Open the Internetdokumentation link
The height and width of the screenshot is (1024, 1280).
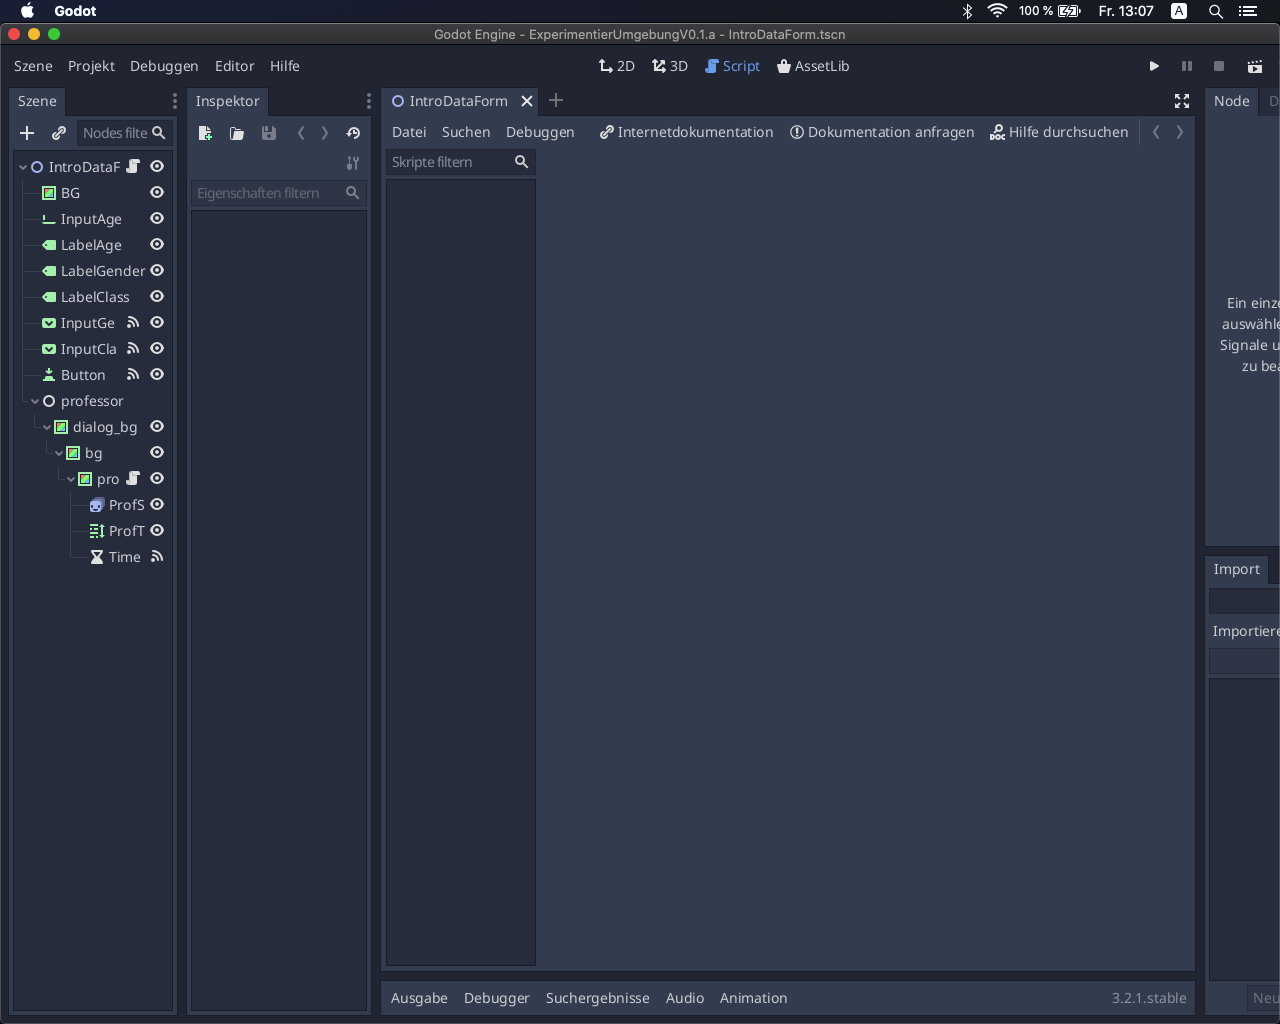(x=686, y=132)
